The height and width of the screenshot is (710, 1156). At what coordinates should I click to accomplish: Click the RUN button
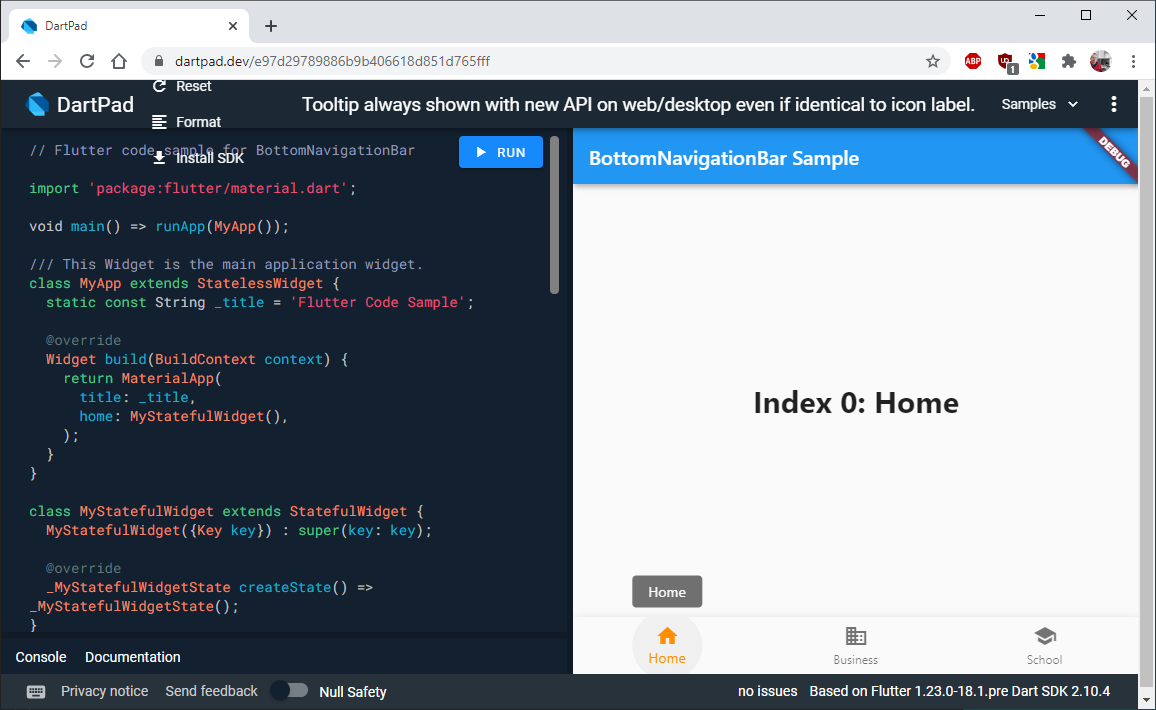tap(500, 152)
